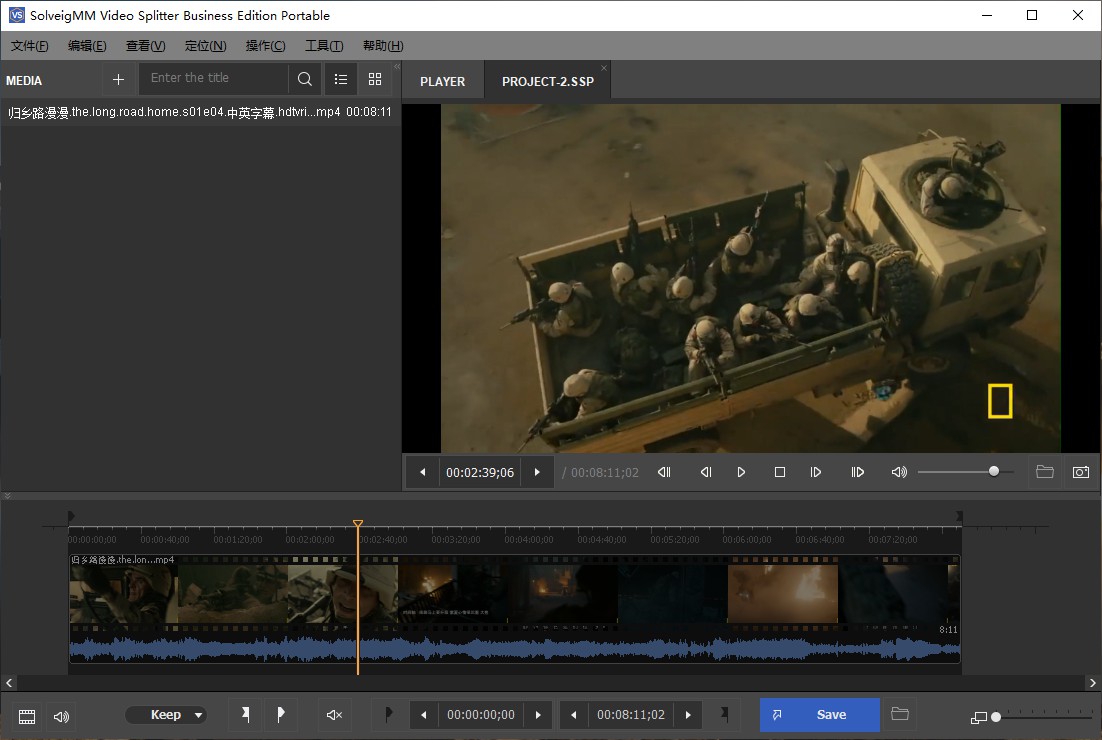This screenshot has width=1102, height=740.
Task: Click the add media plus icon
Action: tap(118, 80)
